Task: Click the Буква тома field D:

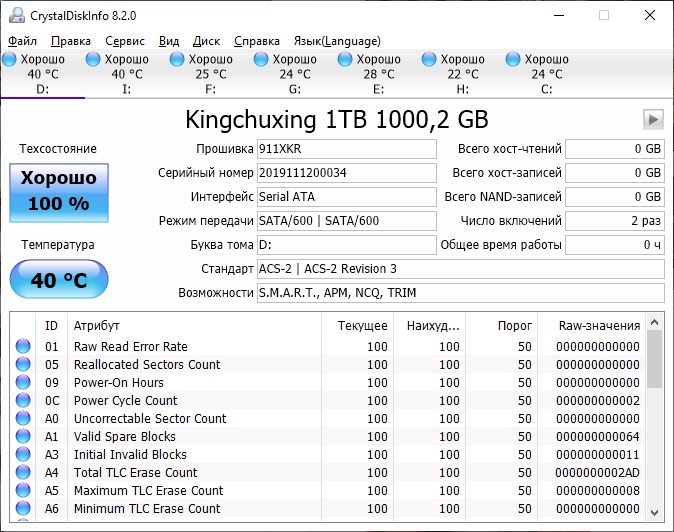Action: [347, 245]
